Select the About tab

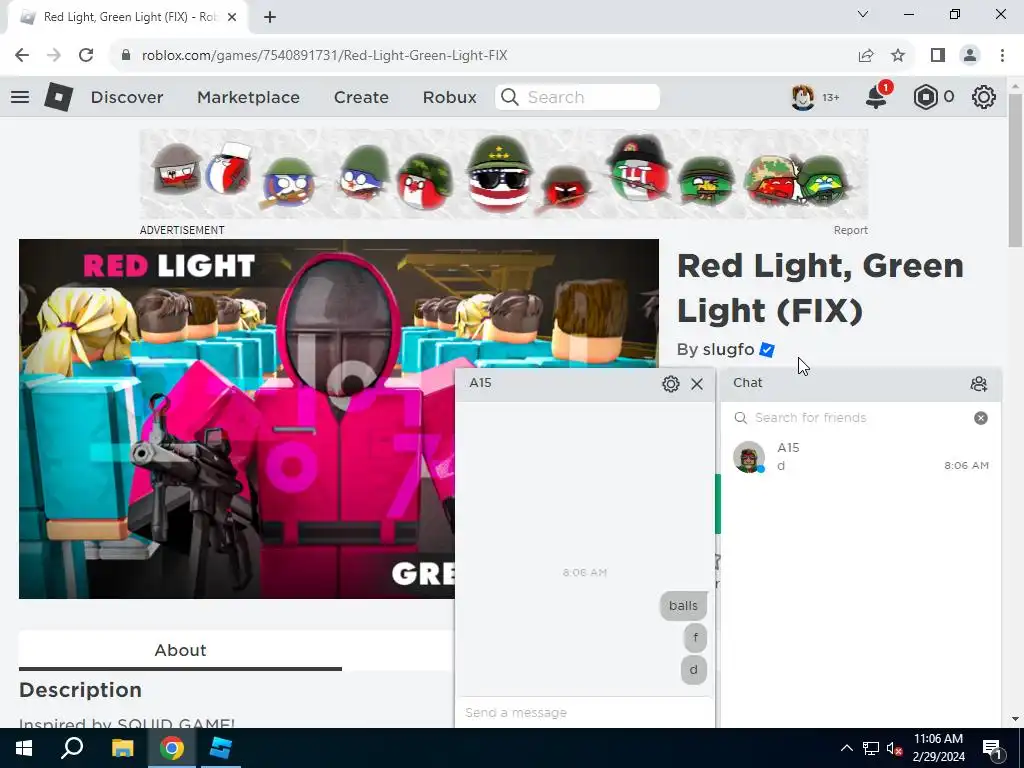click(180, 650)
